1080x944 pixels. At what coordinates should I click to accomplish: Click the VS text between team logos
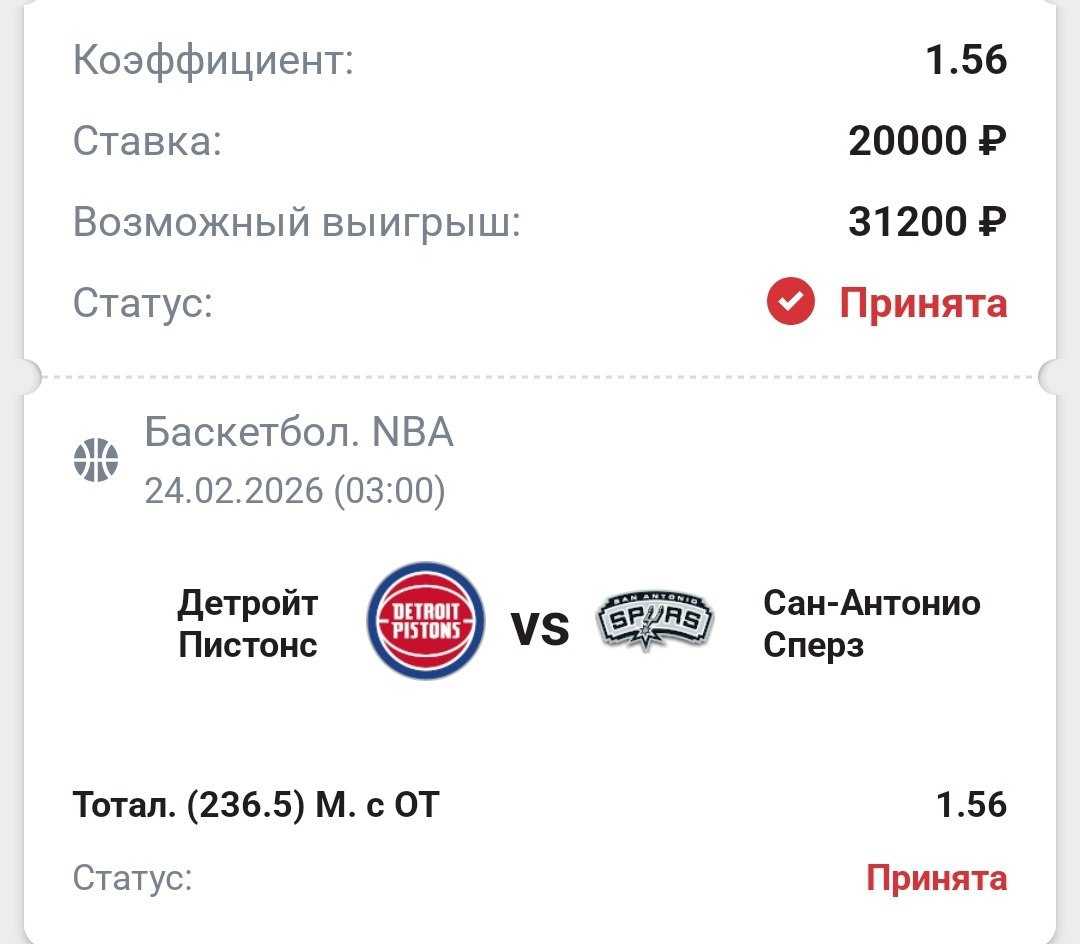(540, 630)
